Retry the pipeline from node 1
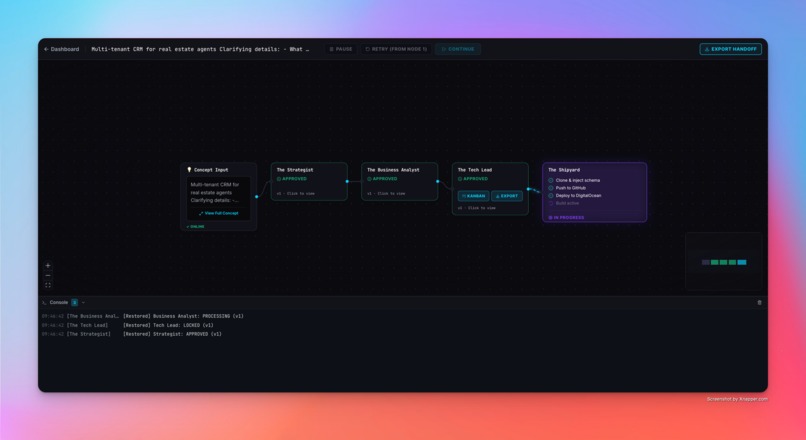Image resolution: width=806 pixels, height=440 pixels. (x=396, y=49)
